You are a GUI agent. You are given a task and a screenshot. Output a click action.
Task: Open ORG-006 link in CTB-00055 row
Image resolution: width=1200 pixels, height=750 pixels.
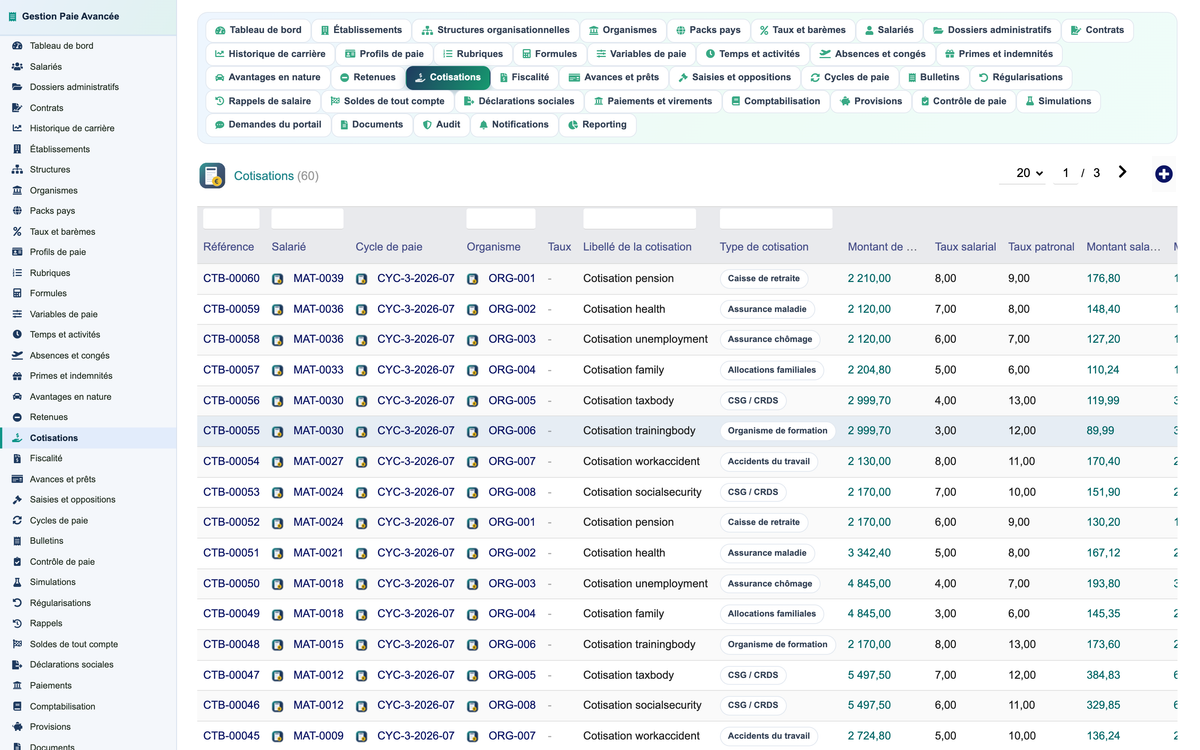pos(512,431)
